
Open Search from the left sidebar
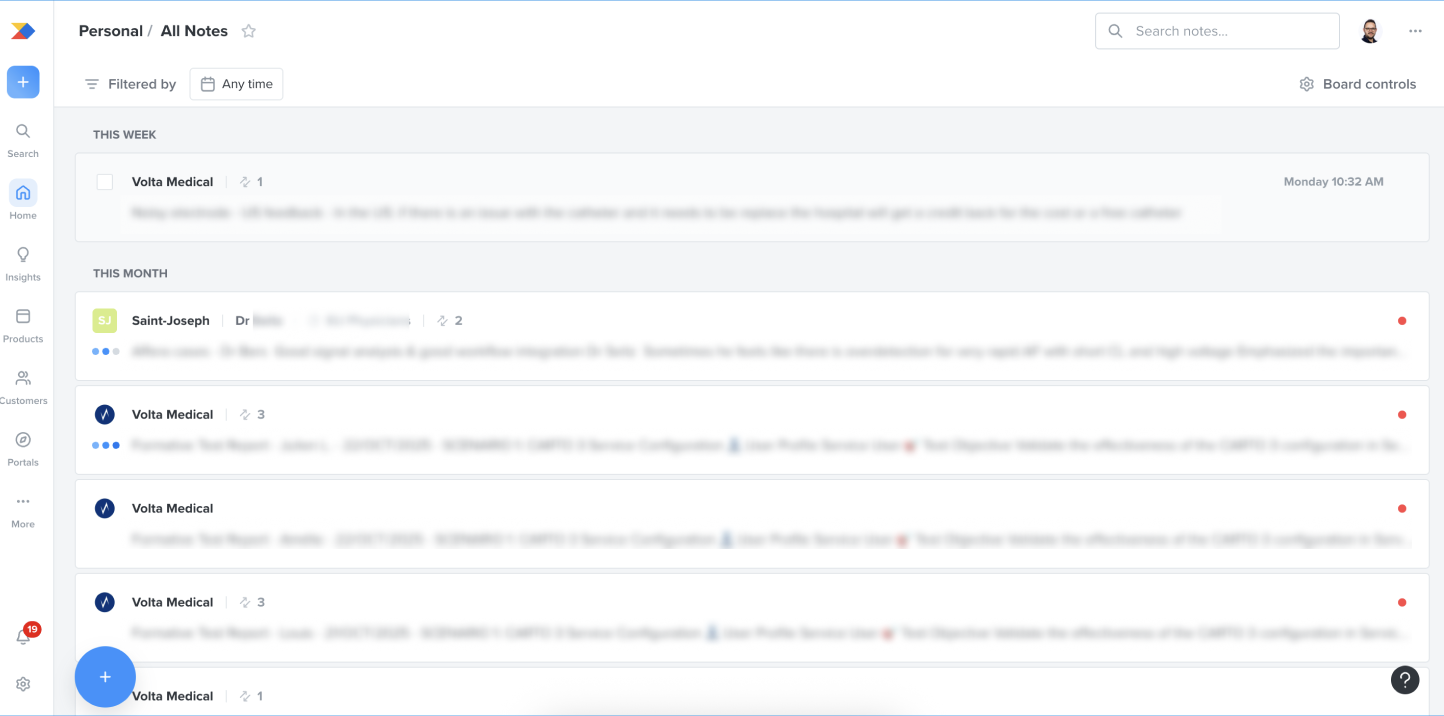pos(23,140)
